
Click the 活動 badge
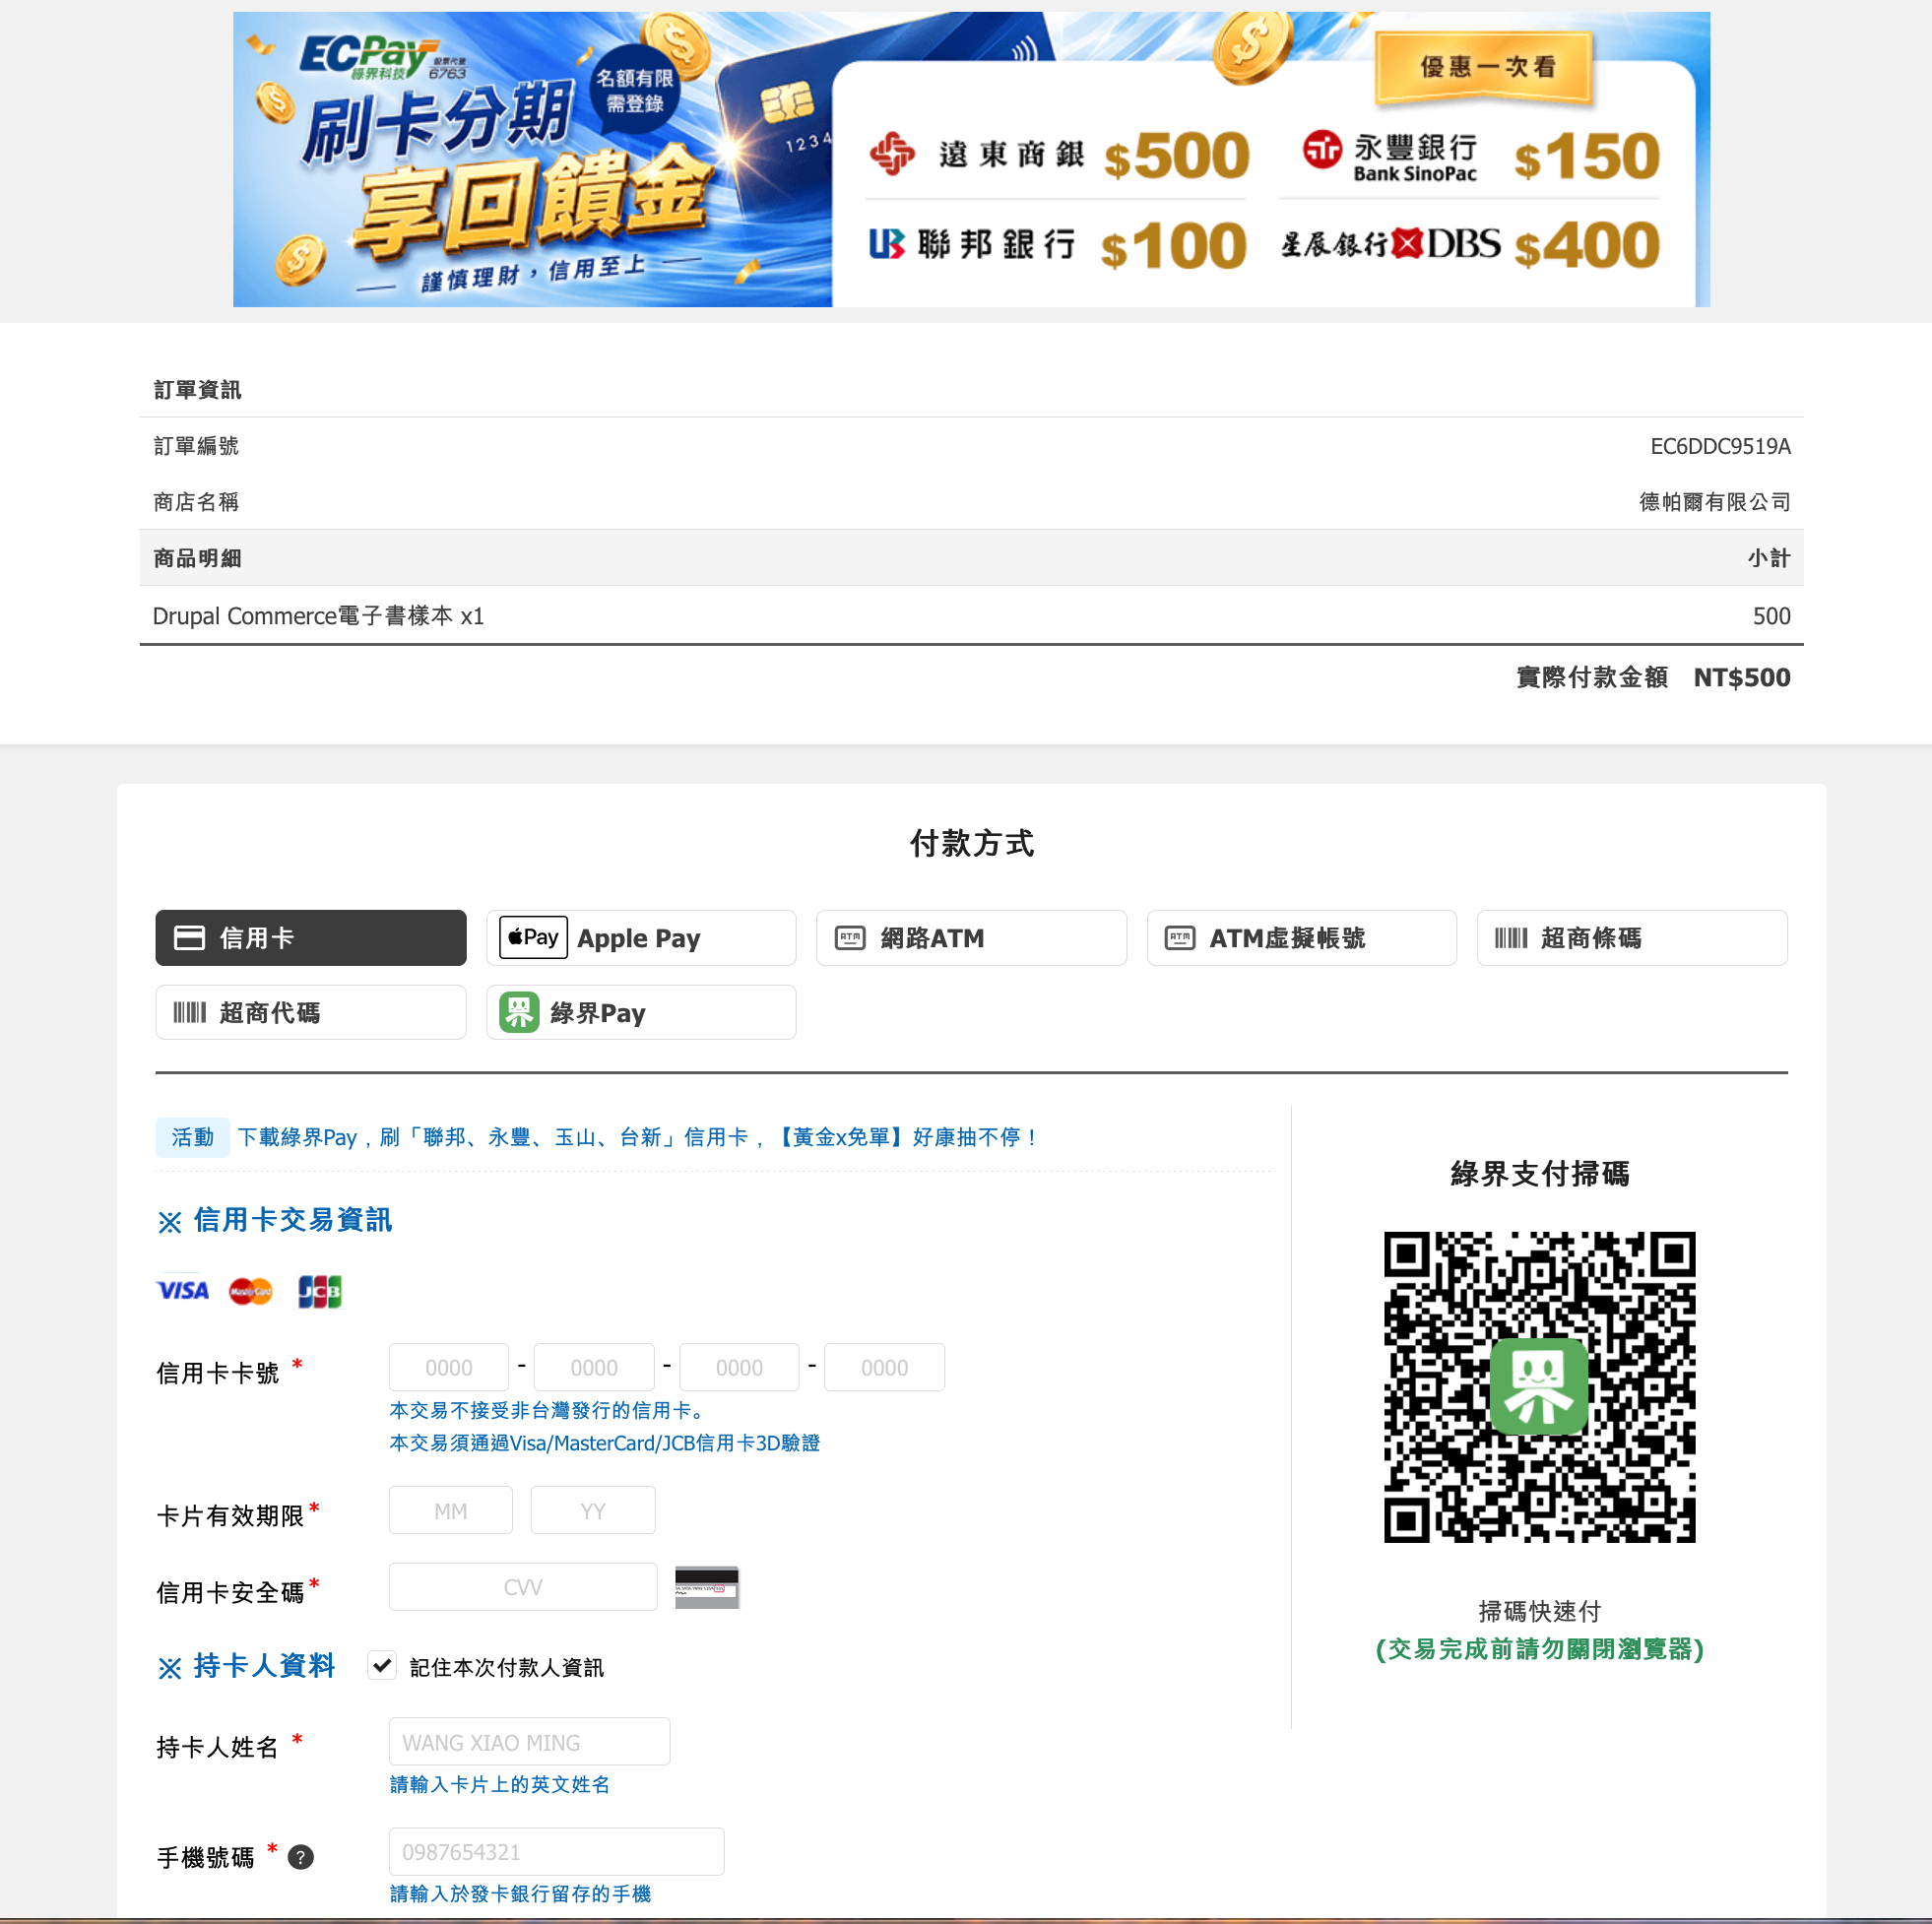click(192, 1137)
